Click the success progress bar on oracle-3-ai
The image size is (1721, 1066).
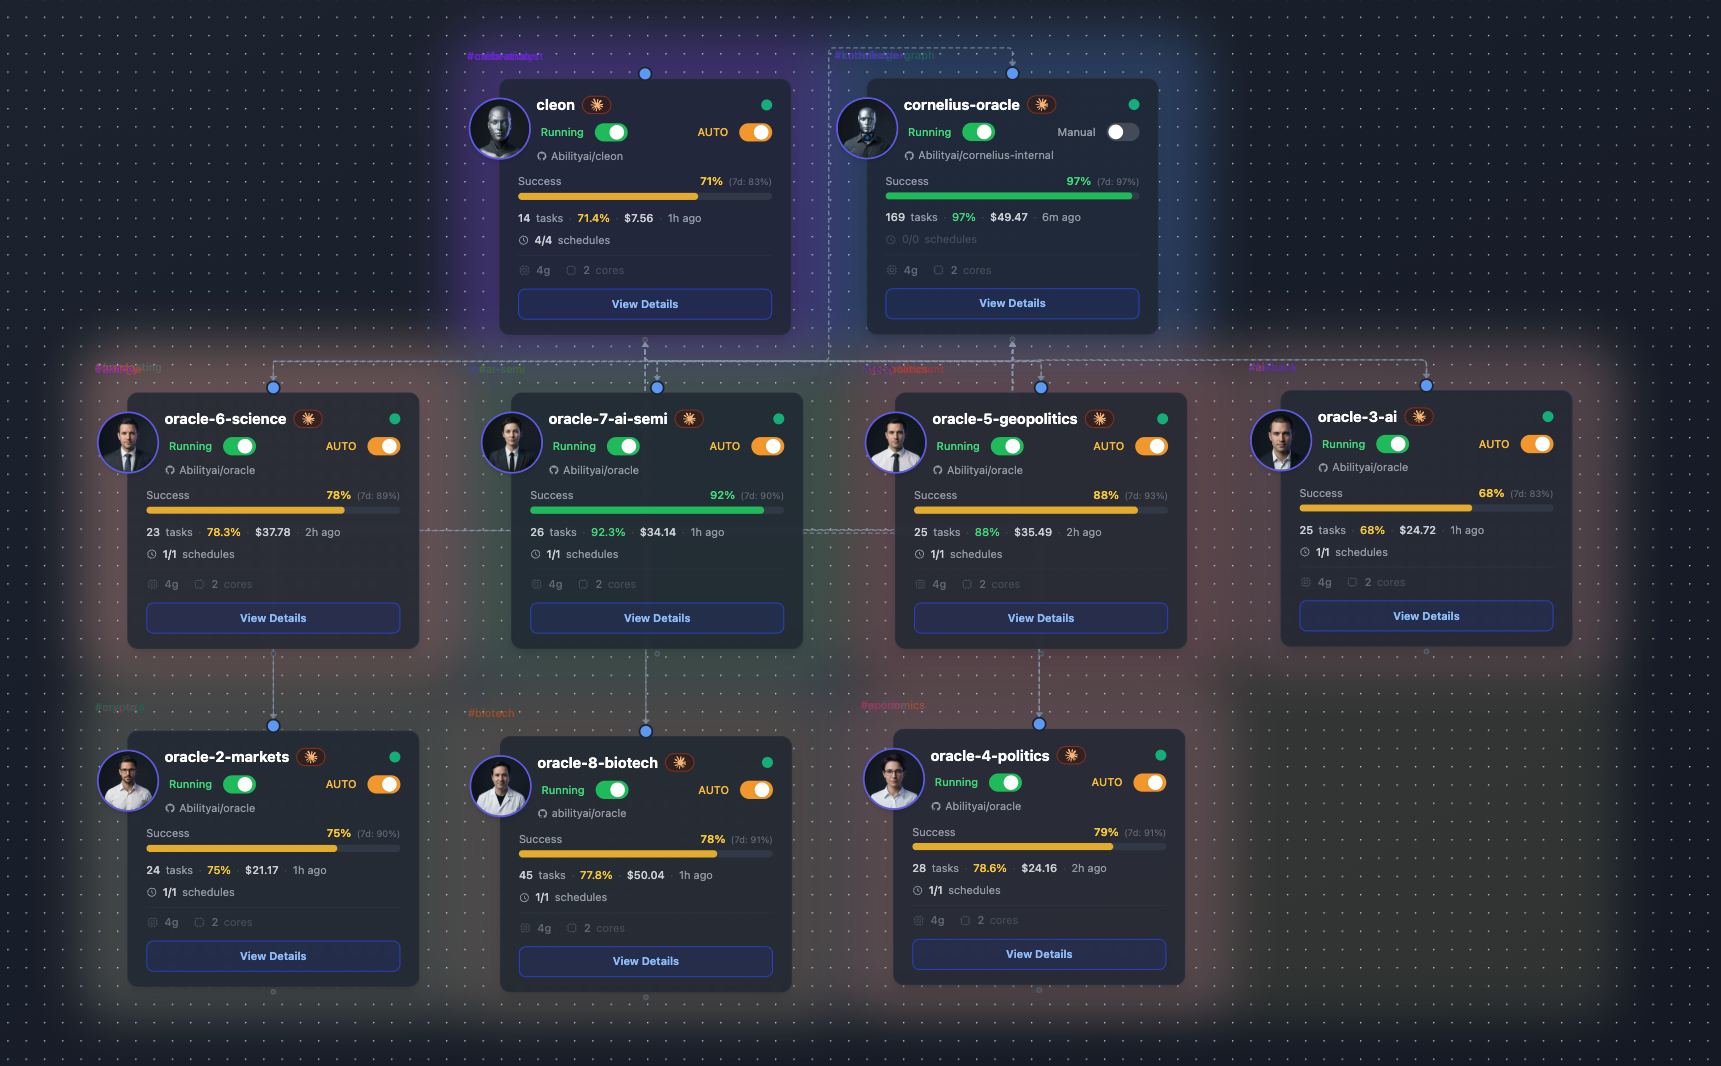(x=1425, y=508)
